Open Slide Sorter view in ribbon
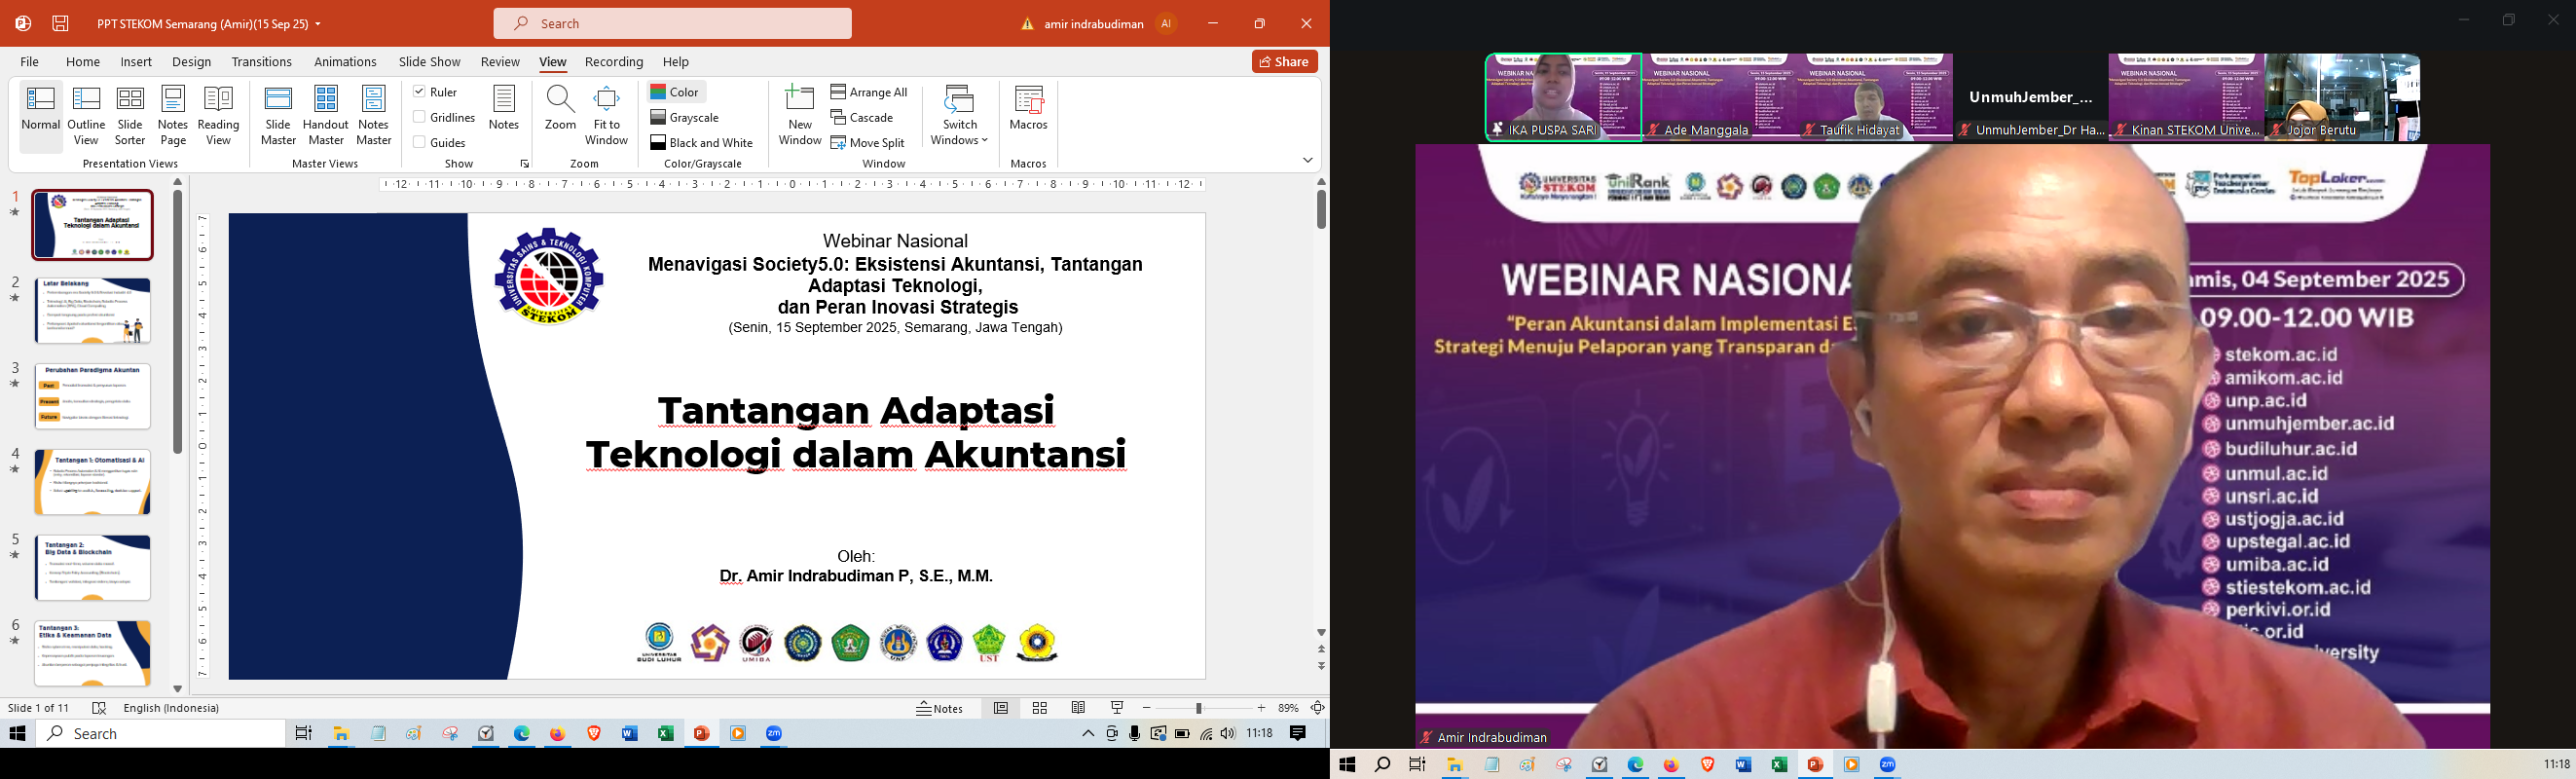Image resolution: width=2576 pixels, height=779 pixels. pyautogui.click(x=130, y=116)
